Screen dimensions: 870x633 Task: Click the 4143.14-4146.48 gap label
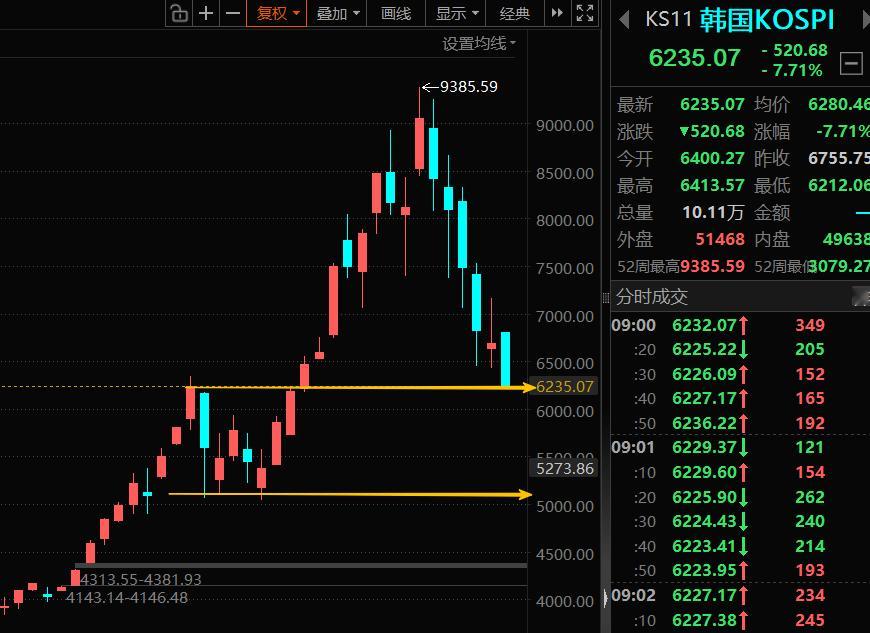[x=127, y=597]
